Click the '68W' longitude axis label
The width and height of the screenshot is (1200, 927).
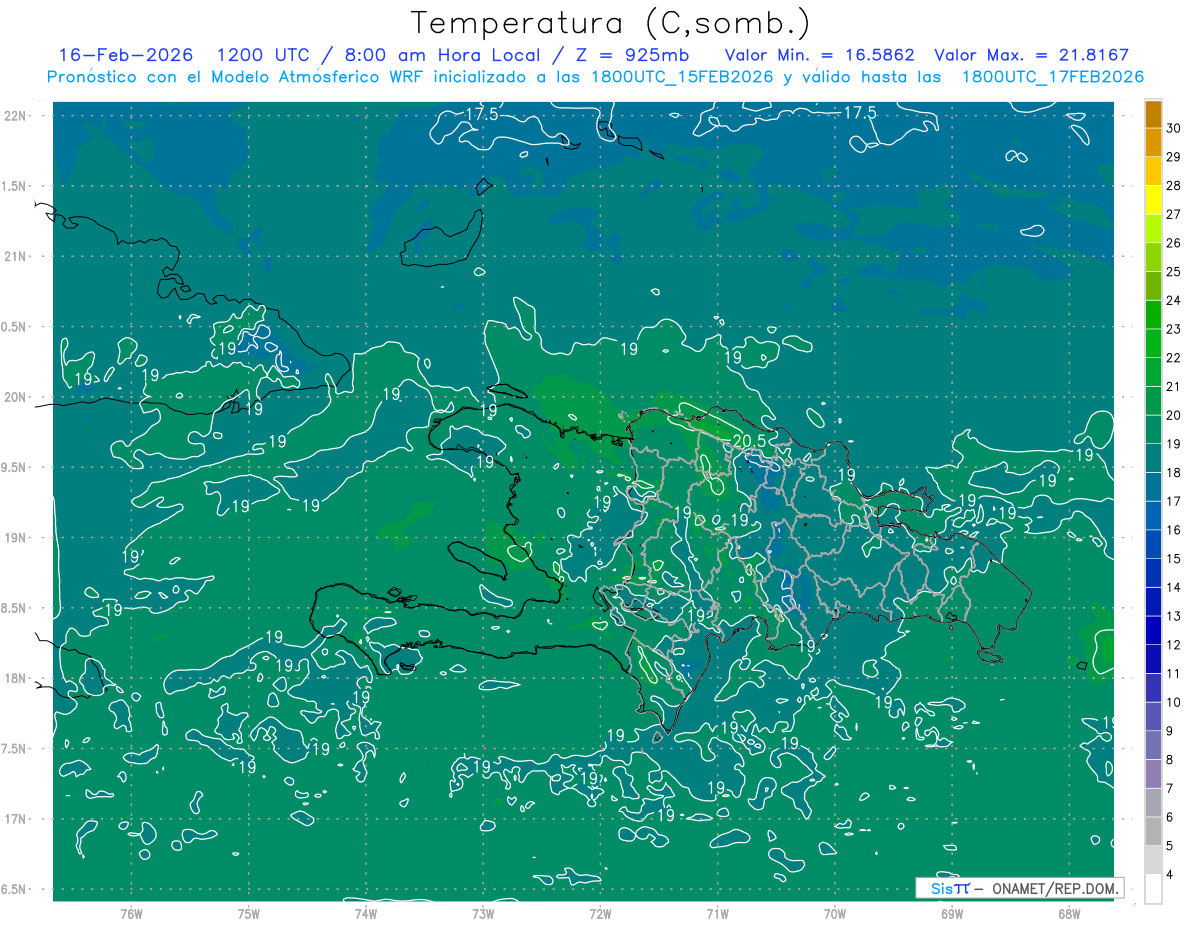click(1069, 913)
